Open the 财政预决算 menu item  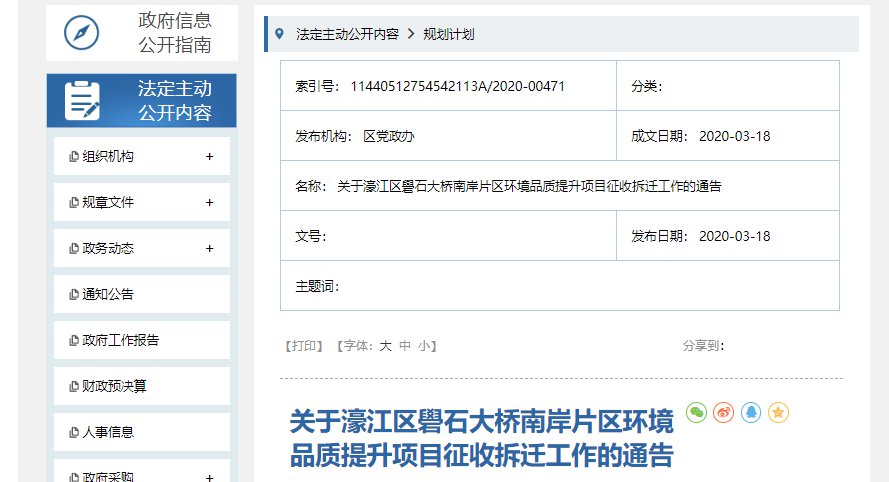(114, 387)
